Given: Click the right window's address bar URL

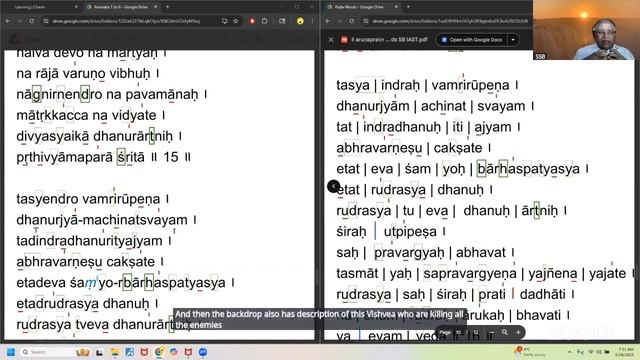Looking at the screenshot, I should pyautogui.click(x=450, y=21).
